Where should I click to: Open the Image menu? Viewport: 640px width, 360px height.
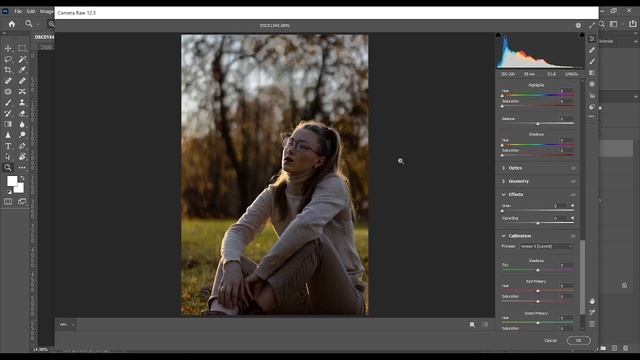47,11
